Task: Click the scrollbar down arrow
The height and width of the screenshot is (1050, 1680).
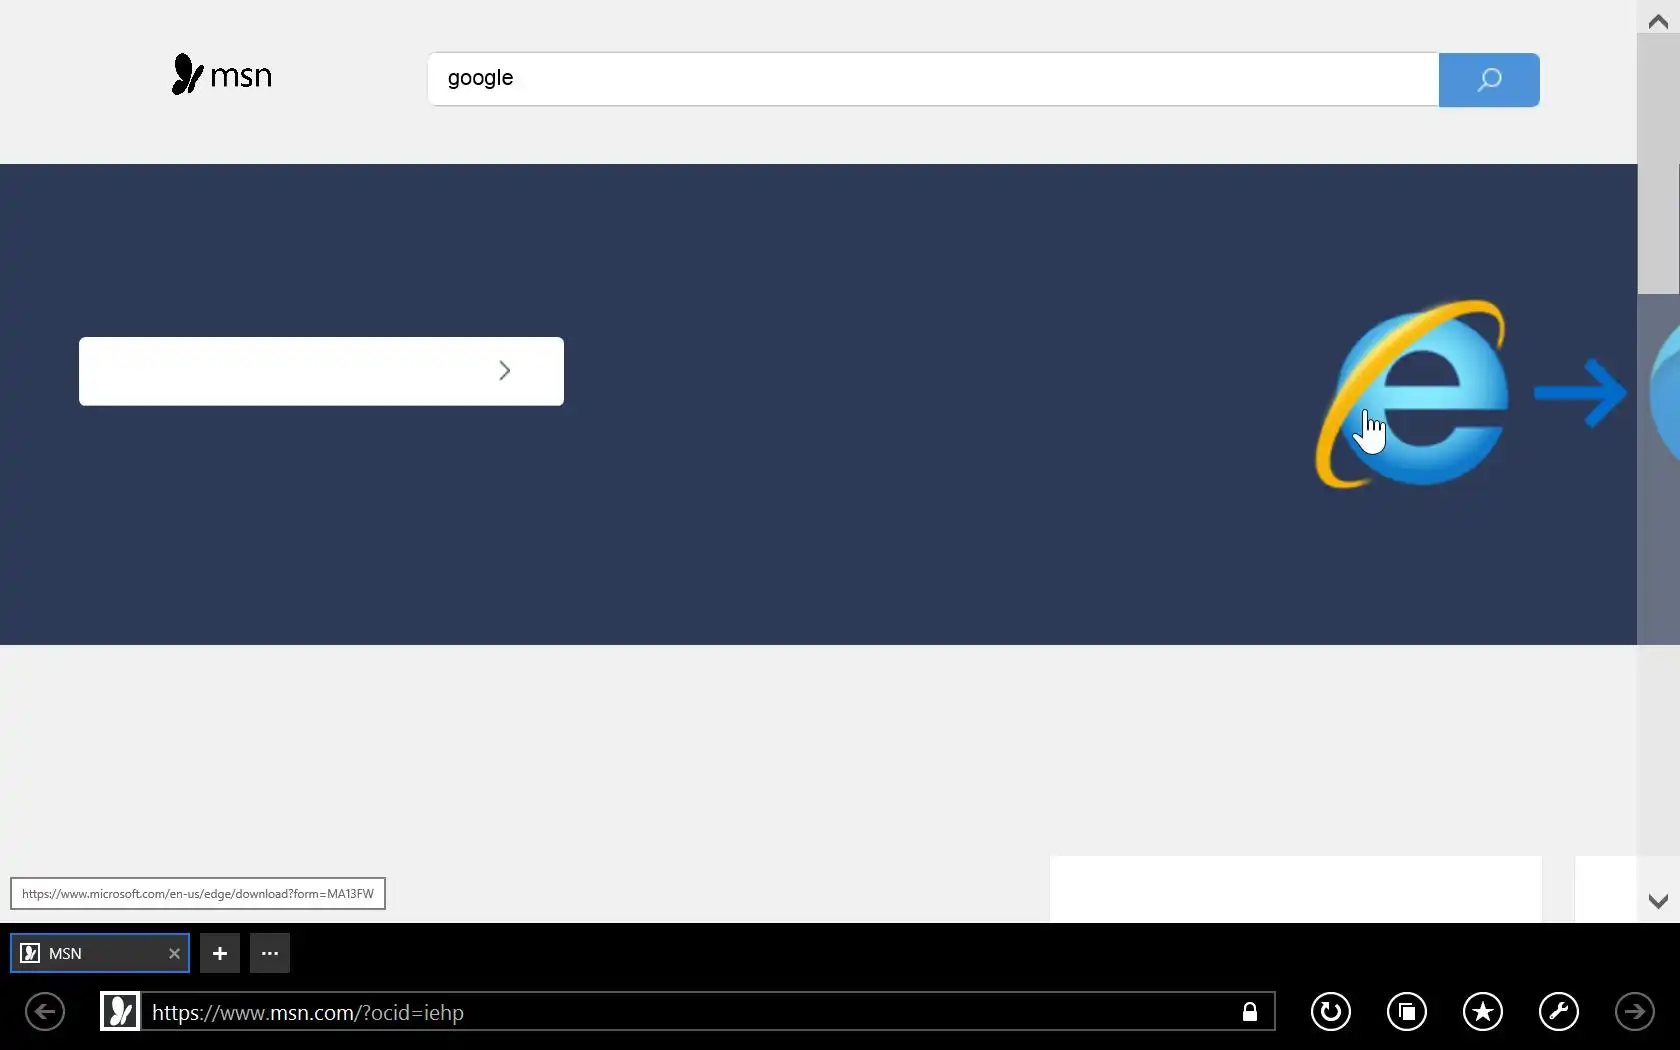Action: [1658, 901]
